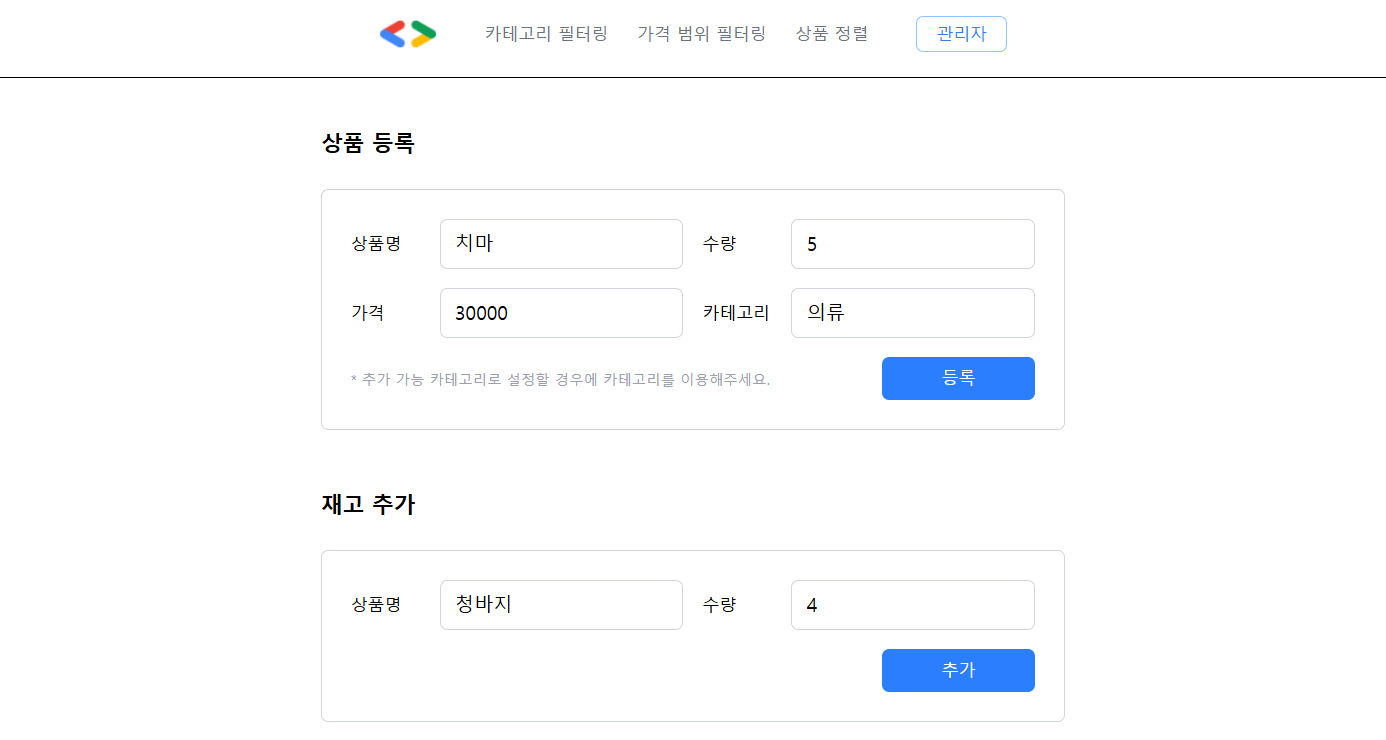This screenshot has height=740, width=1386.
Task: Click the 카테고리 label beside 의류 field
Action: tap(736, 313)
